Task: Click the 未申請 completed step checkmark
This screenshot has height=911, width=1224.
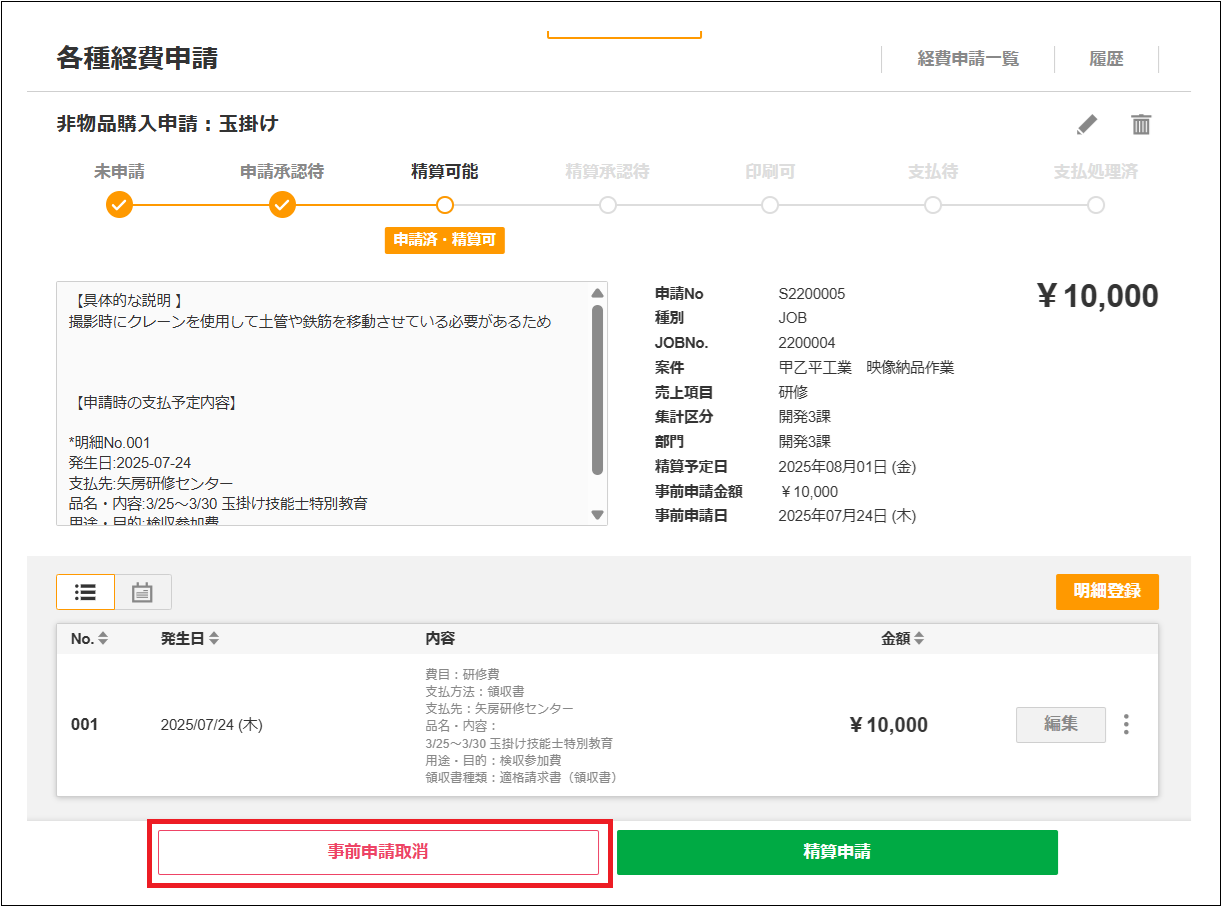Action: click(119, 205)
